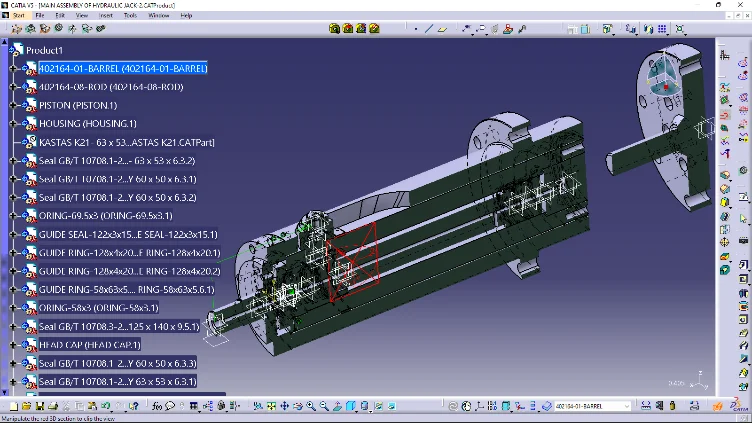The height and width of the screenshot is (423, 752).
Task: Open the Insert menu
Action: pyautogui.click(x=104, y=16)
